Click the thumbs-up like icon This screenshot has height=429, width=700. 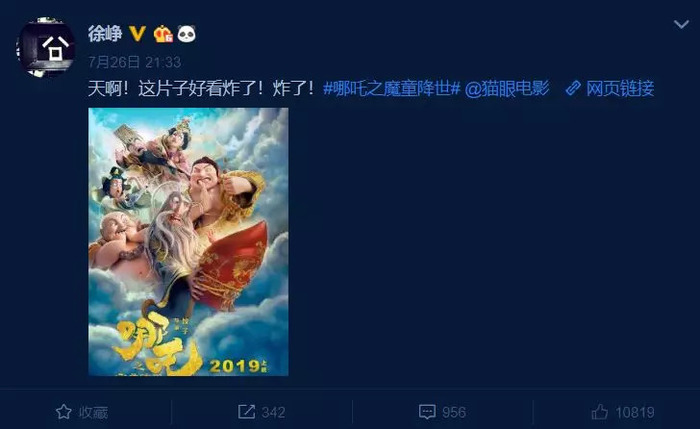[x=600, y=412]
